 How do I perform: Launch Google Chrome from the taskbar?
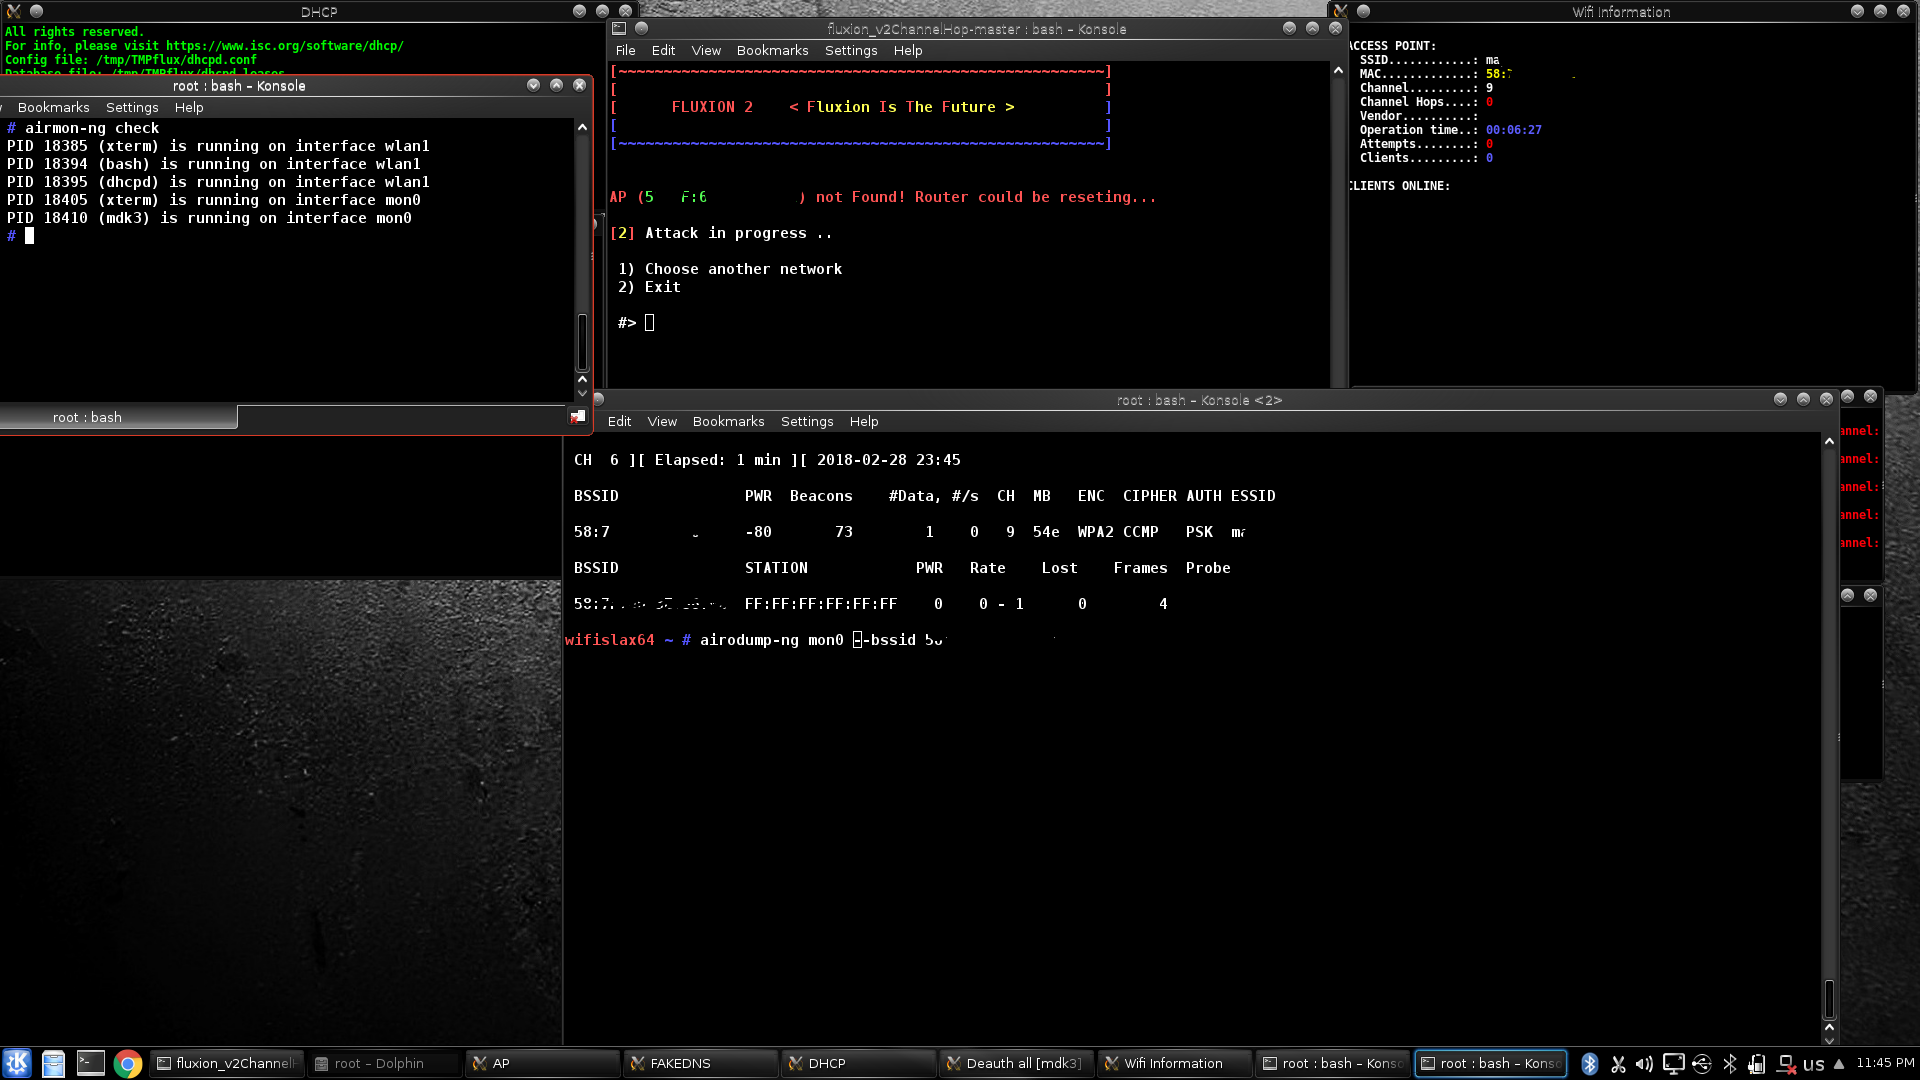tap(127, 1063)
